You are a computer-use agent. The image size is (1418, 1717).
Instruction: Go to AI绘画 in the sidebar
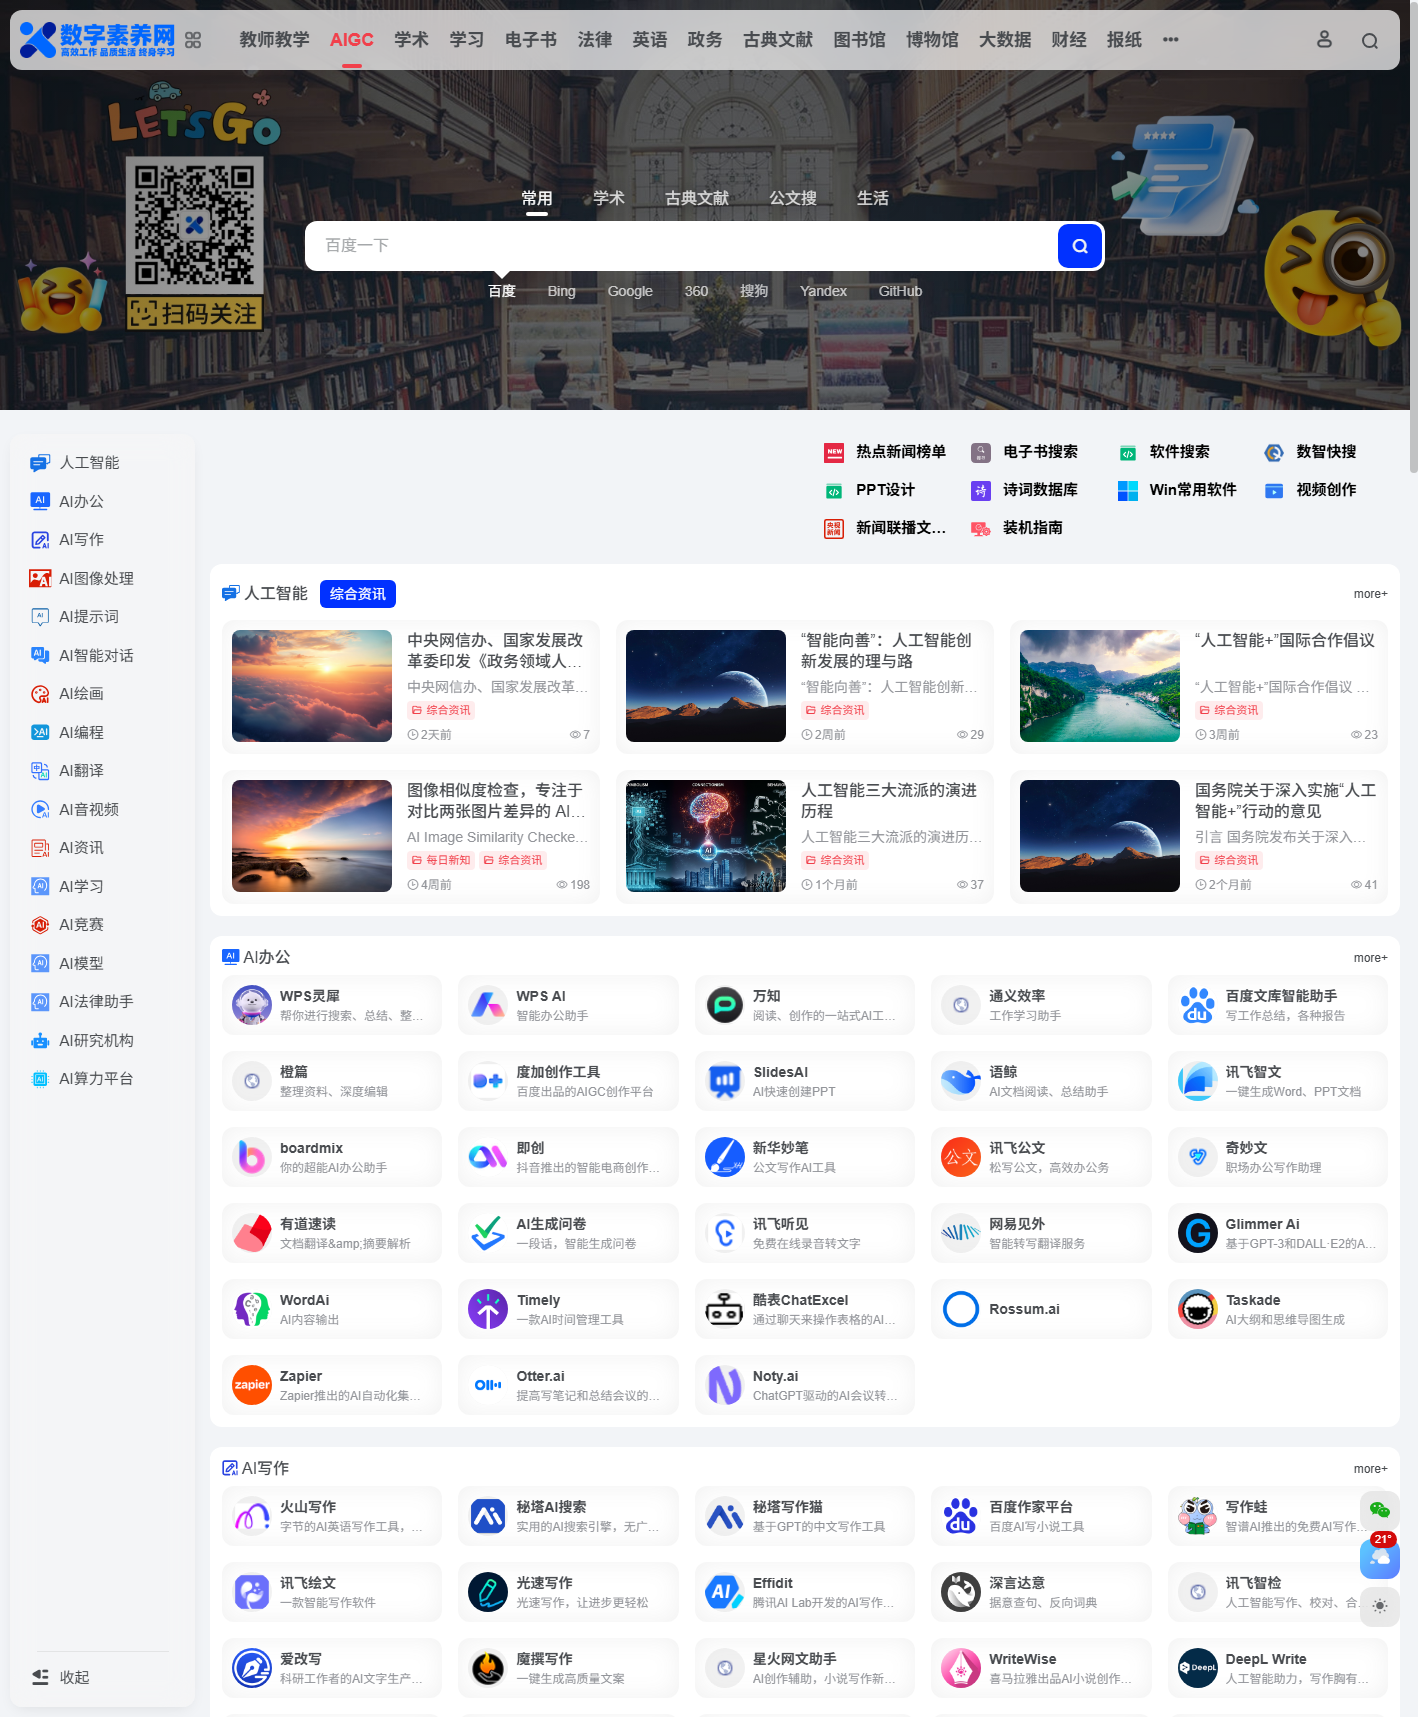(81, 694)
